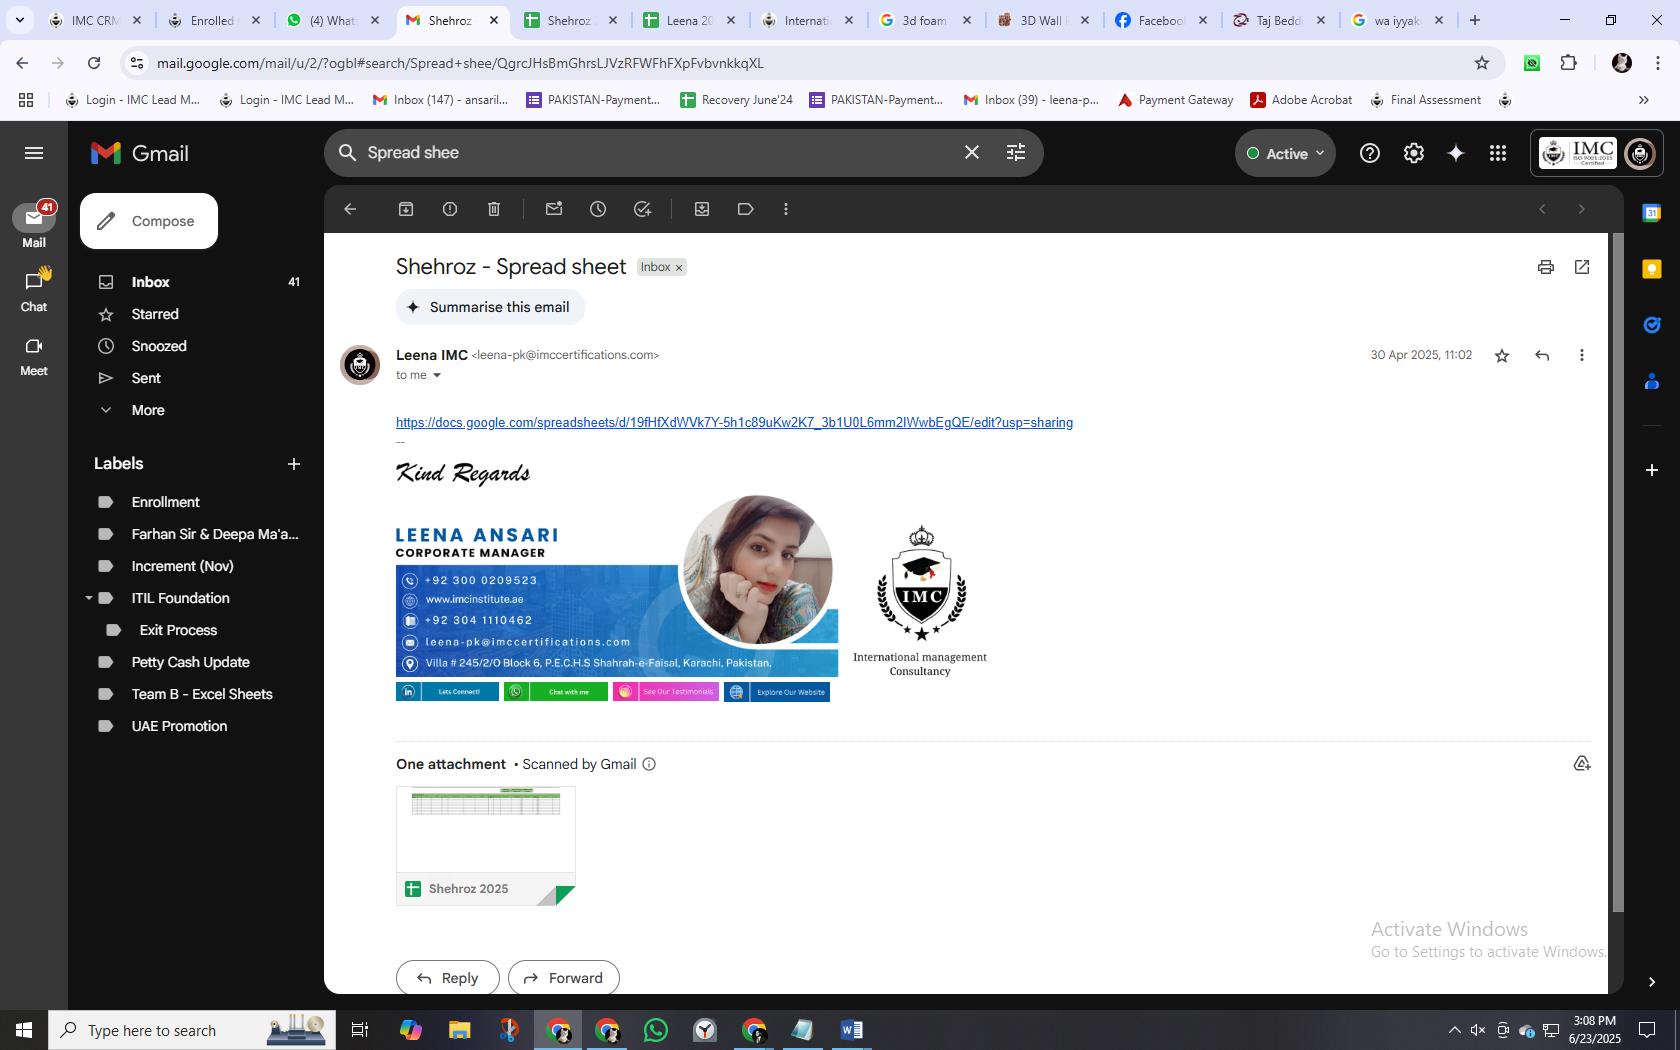Open Payment Gateway bookmark

(x=1175, y=100)
